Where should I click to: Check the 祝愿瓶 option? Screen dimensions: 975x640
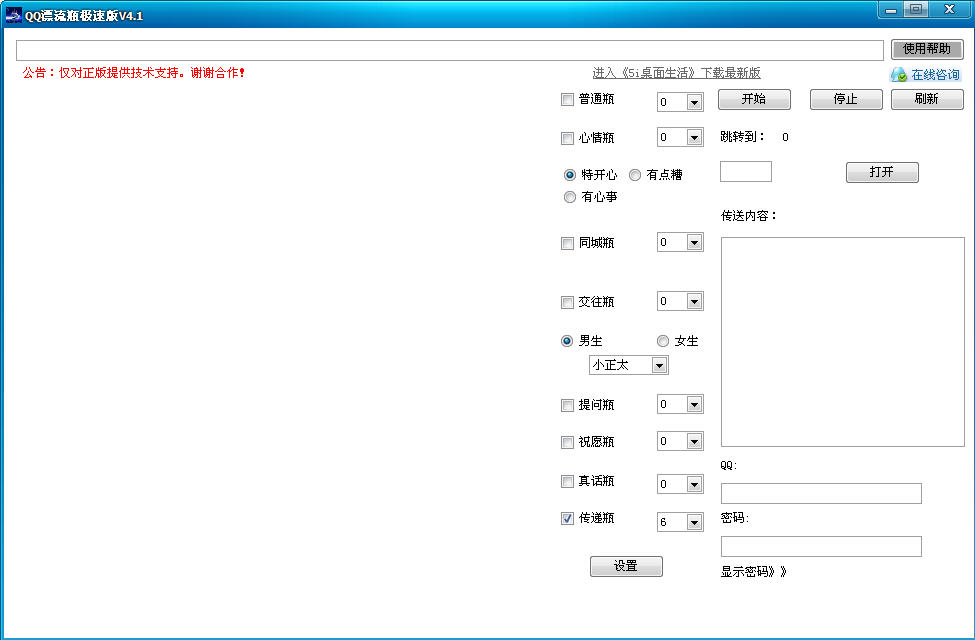click(x=567, y=442)
